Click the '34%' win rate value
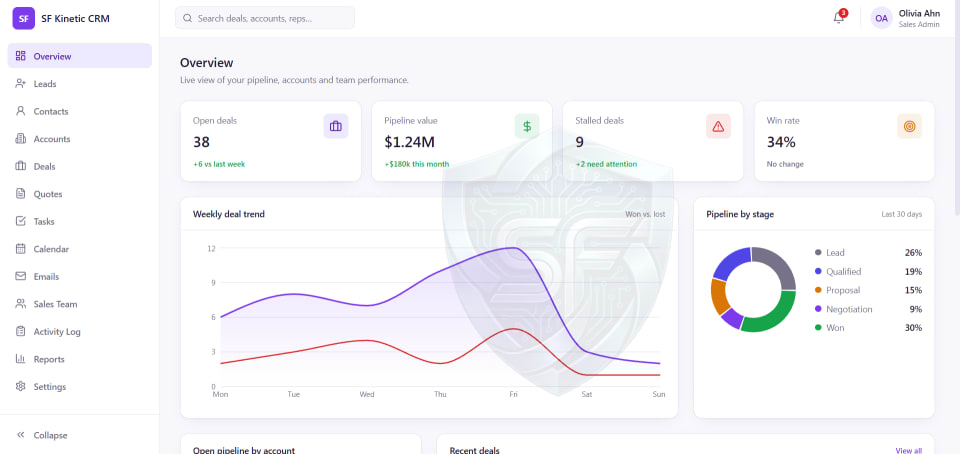The image size is (960, 454). point(781,142)
